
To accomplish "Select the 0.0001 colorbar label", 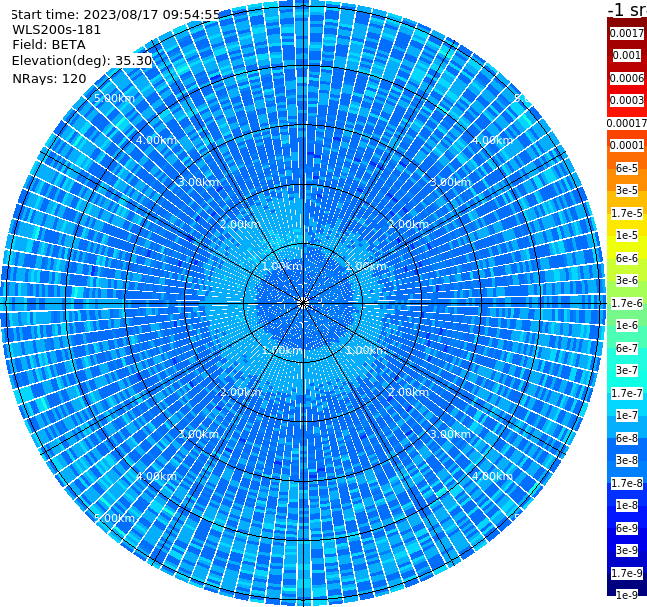I will pos(627,145).
